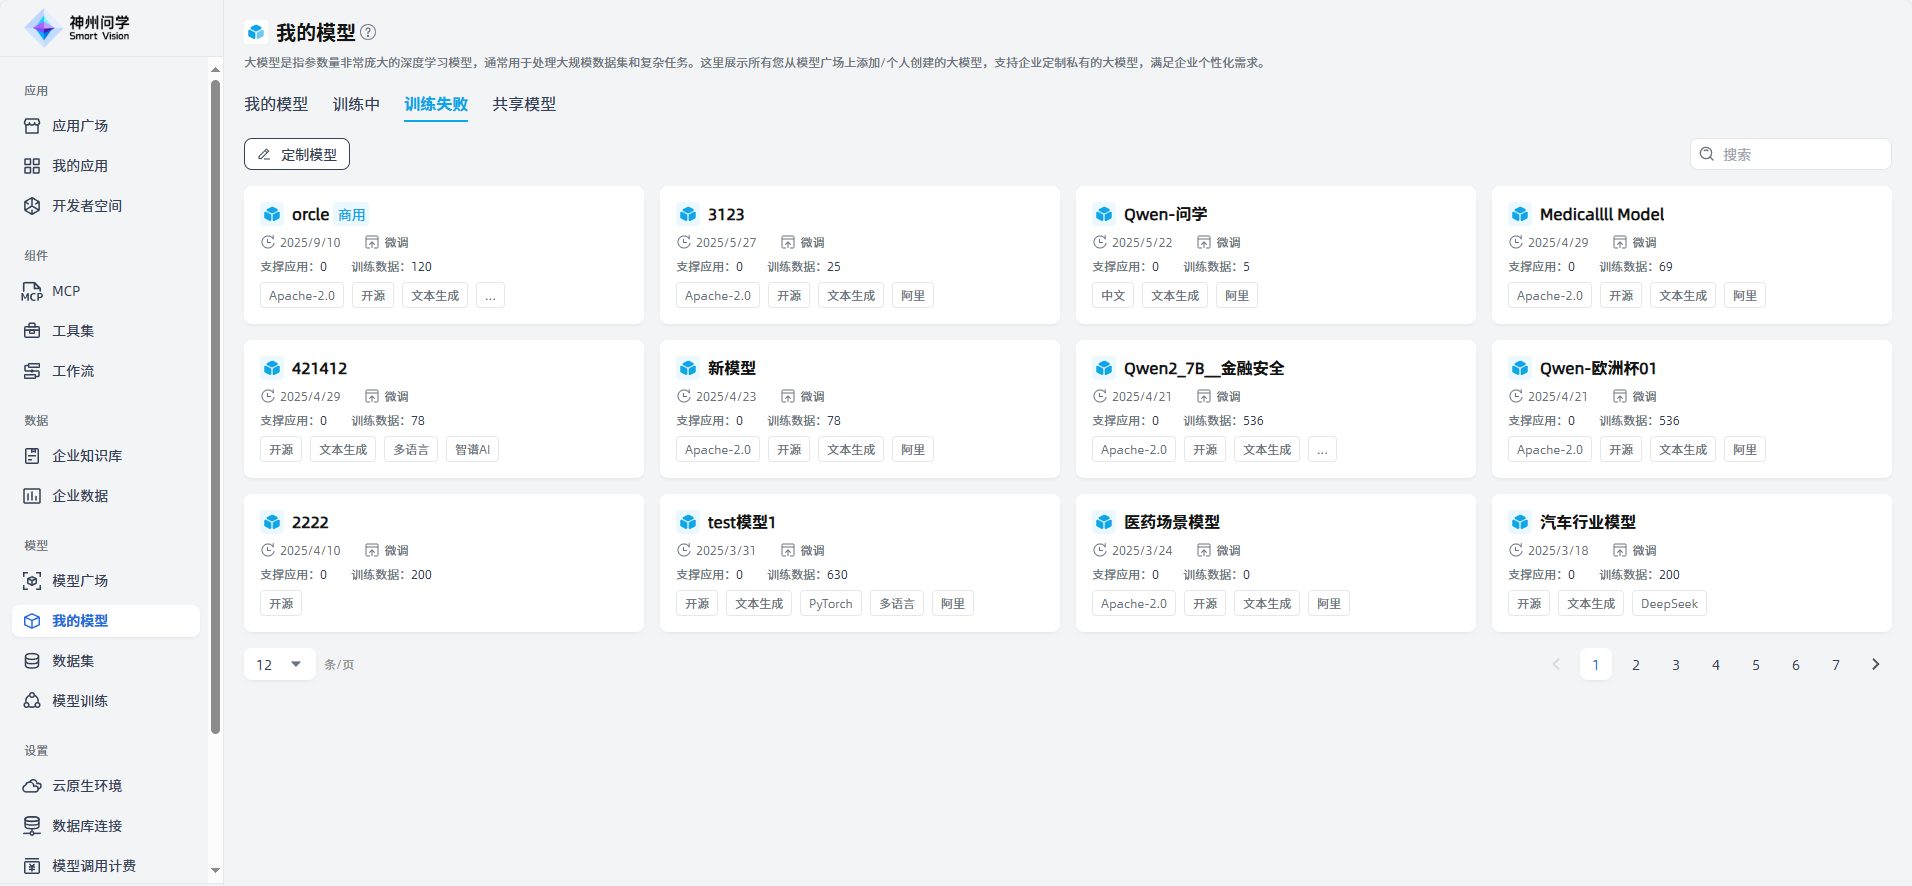Open 企业知识库 in the sidebar
This screenshot has height=886, width=1912.
[87, 456]
